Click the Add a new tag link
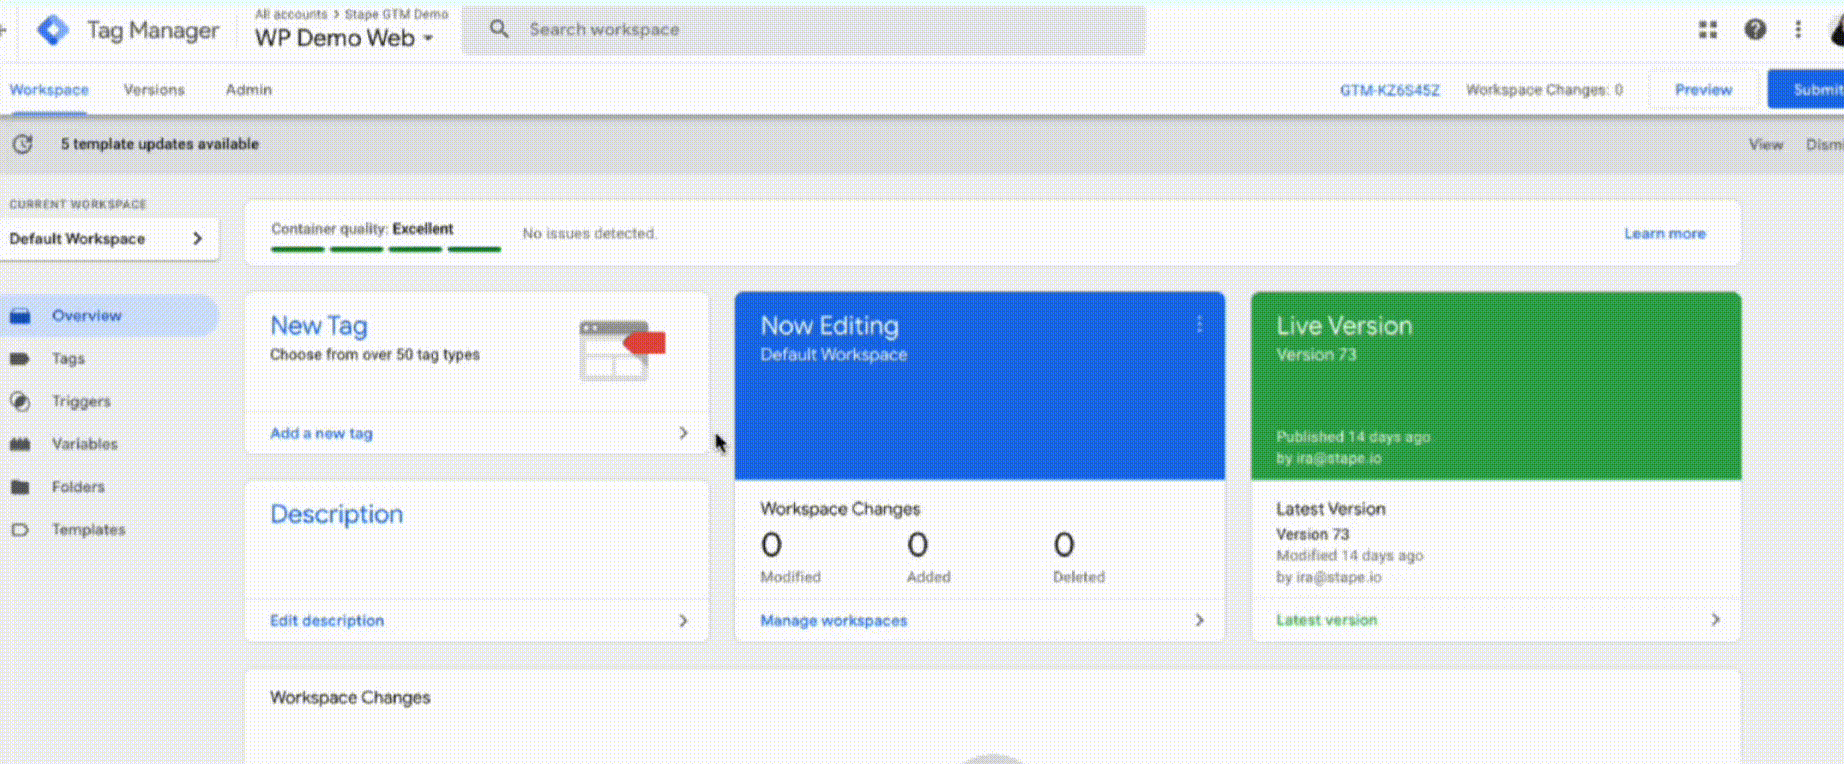 click(x=321, y=434)
